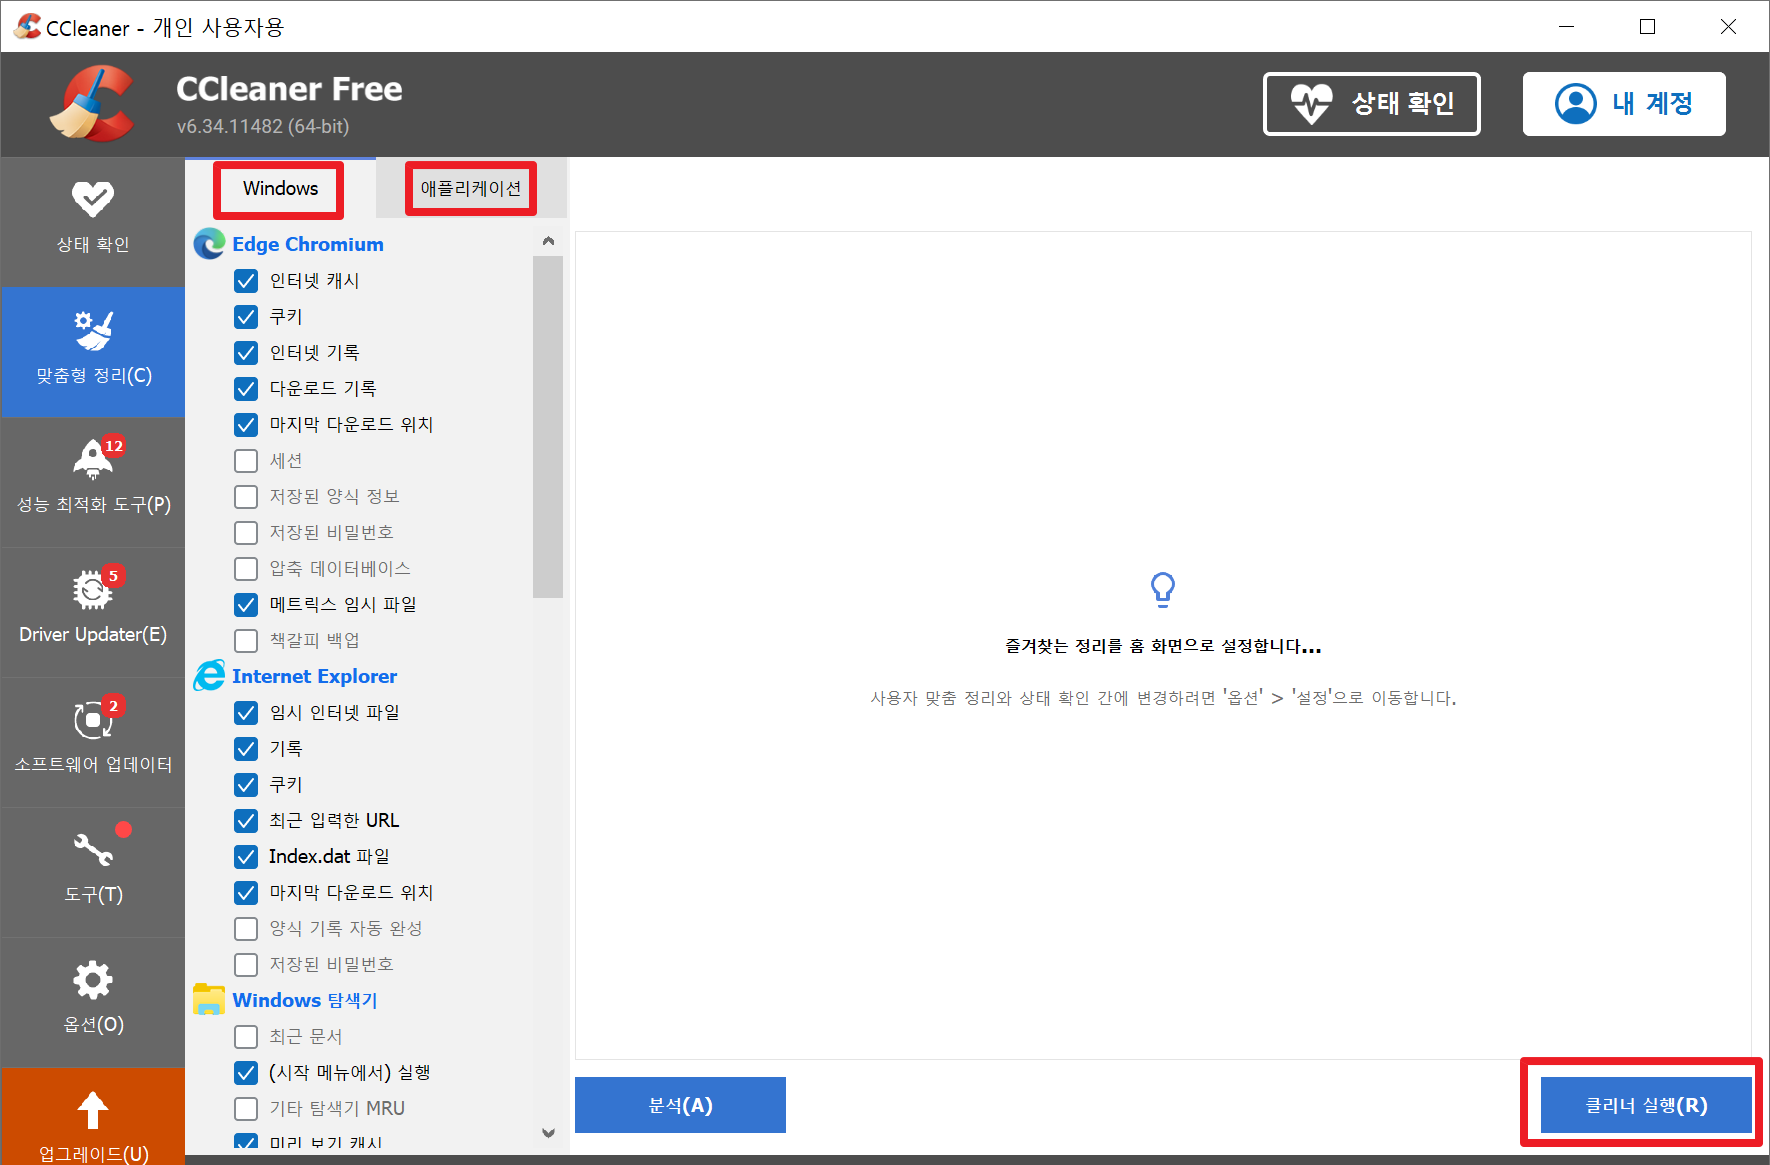The image size is (1770, 1165).
Task: Disable 쿠키 cleaning for Edge Chromium
Action: (246, 316)
